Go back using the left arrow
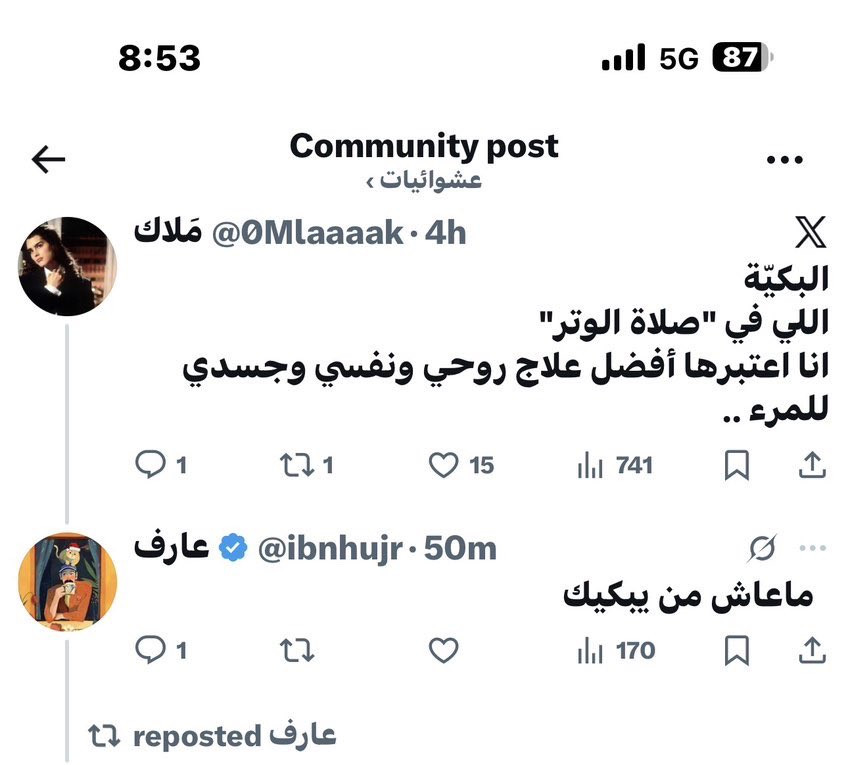 tap(49, 159)
